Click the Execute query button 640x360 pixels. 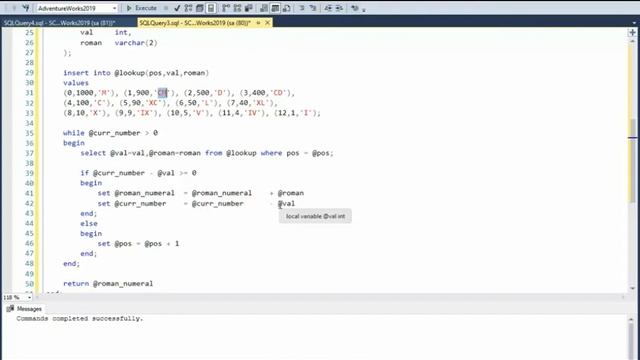(x=142, y=8)
